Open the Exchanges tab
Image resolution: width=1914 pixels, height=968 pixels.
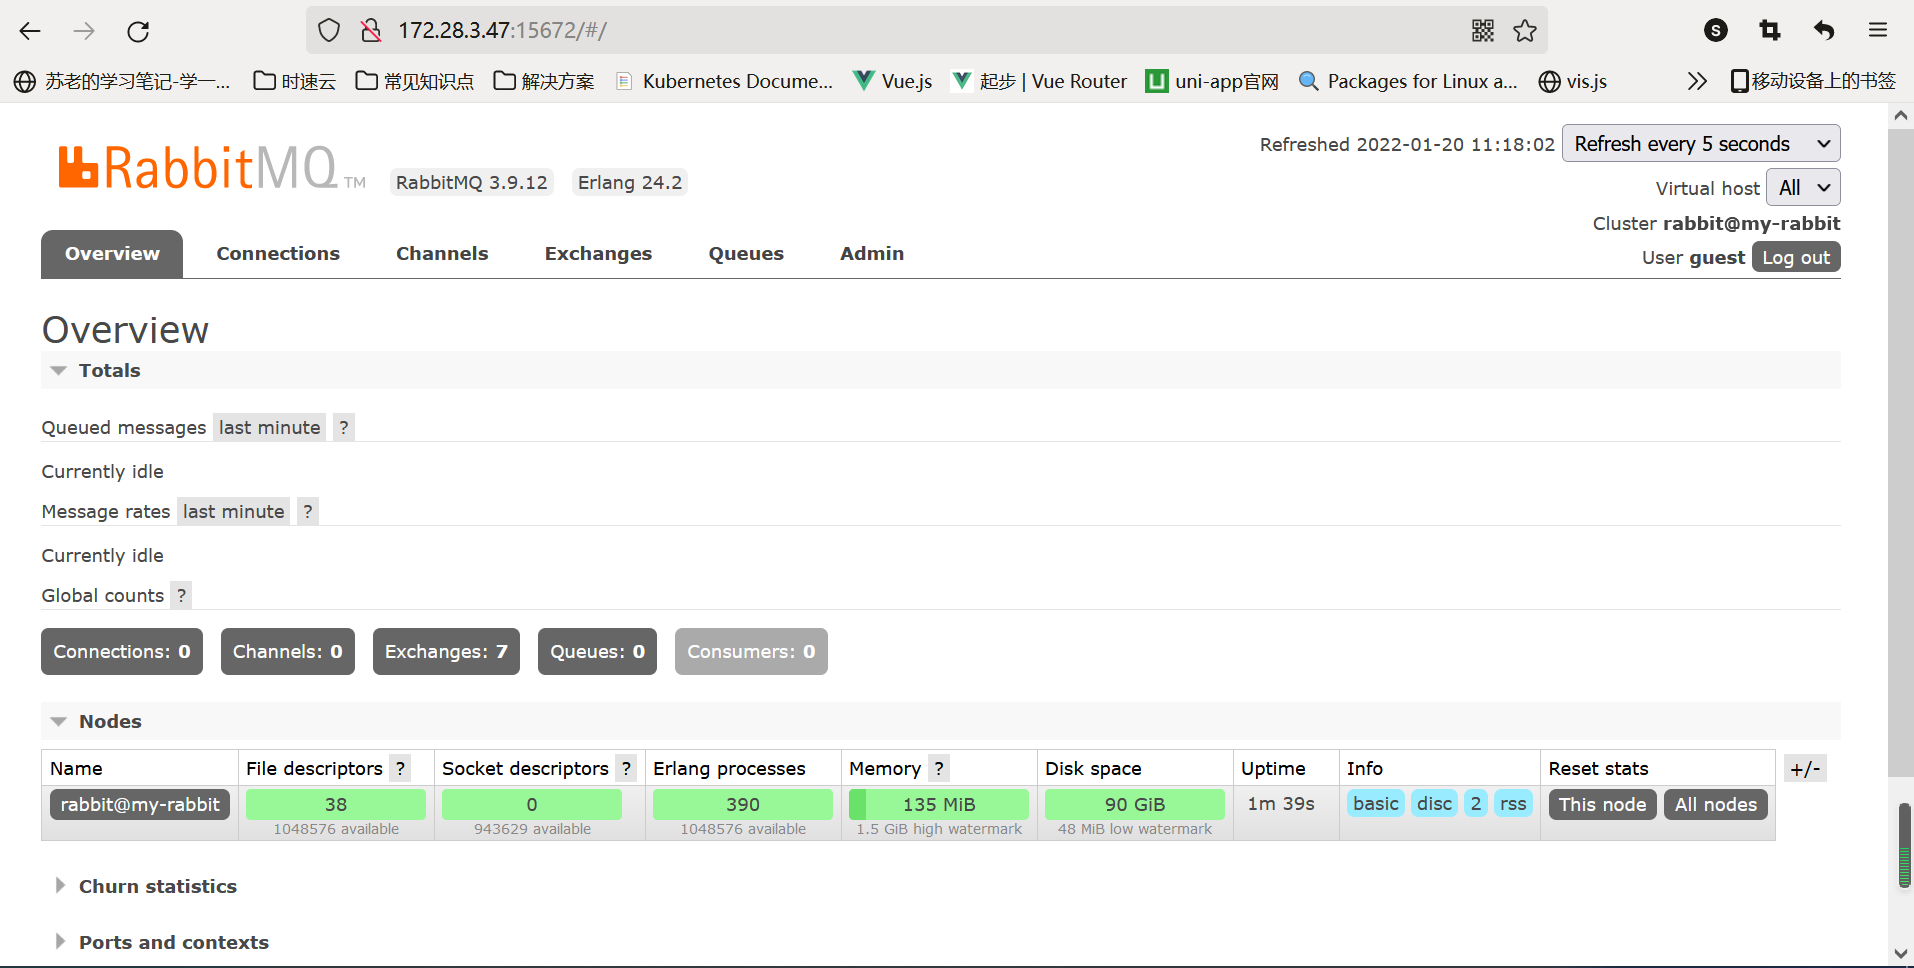tap(598, 254)
